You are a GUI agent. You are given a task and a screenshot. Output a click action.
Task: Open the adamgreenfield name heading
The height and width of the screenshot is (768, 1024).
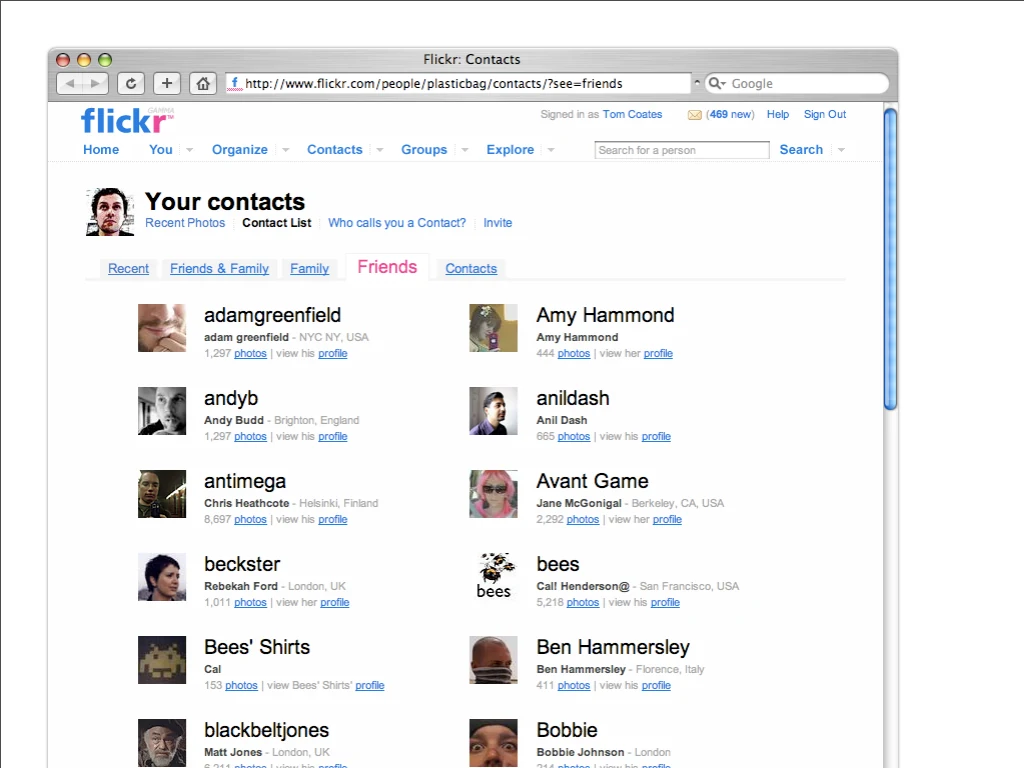(272, 315)
